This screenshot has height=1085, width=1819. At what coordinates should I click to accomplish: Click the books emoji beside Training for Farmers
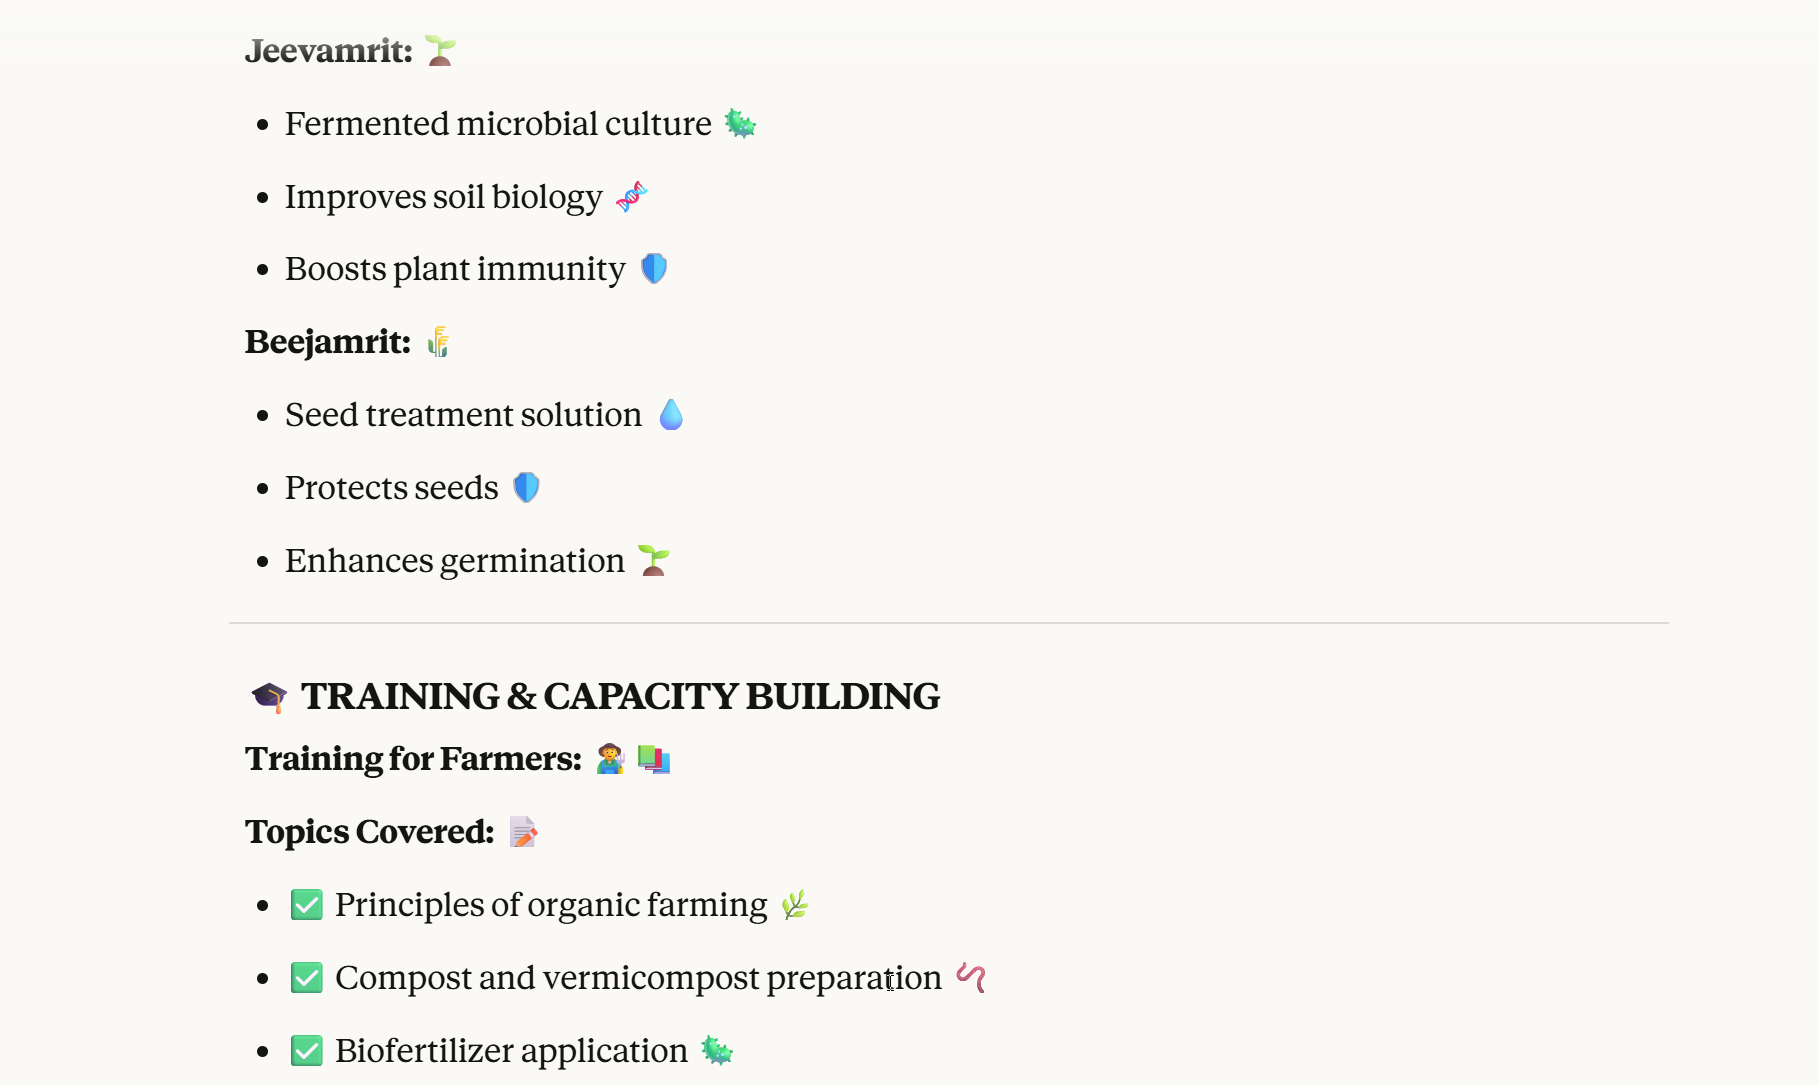(x=654, y=760)
